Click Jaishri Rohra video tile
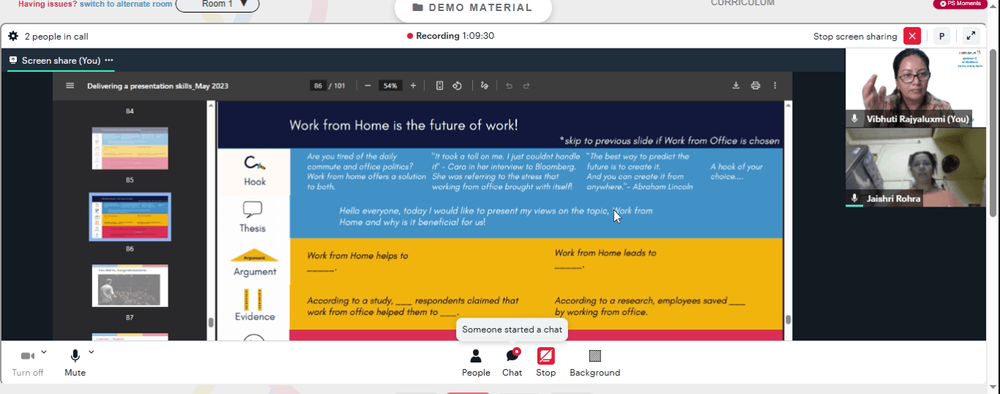 [x=915, y=168]
